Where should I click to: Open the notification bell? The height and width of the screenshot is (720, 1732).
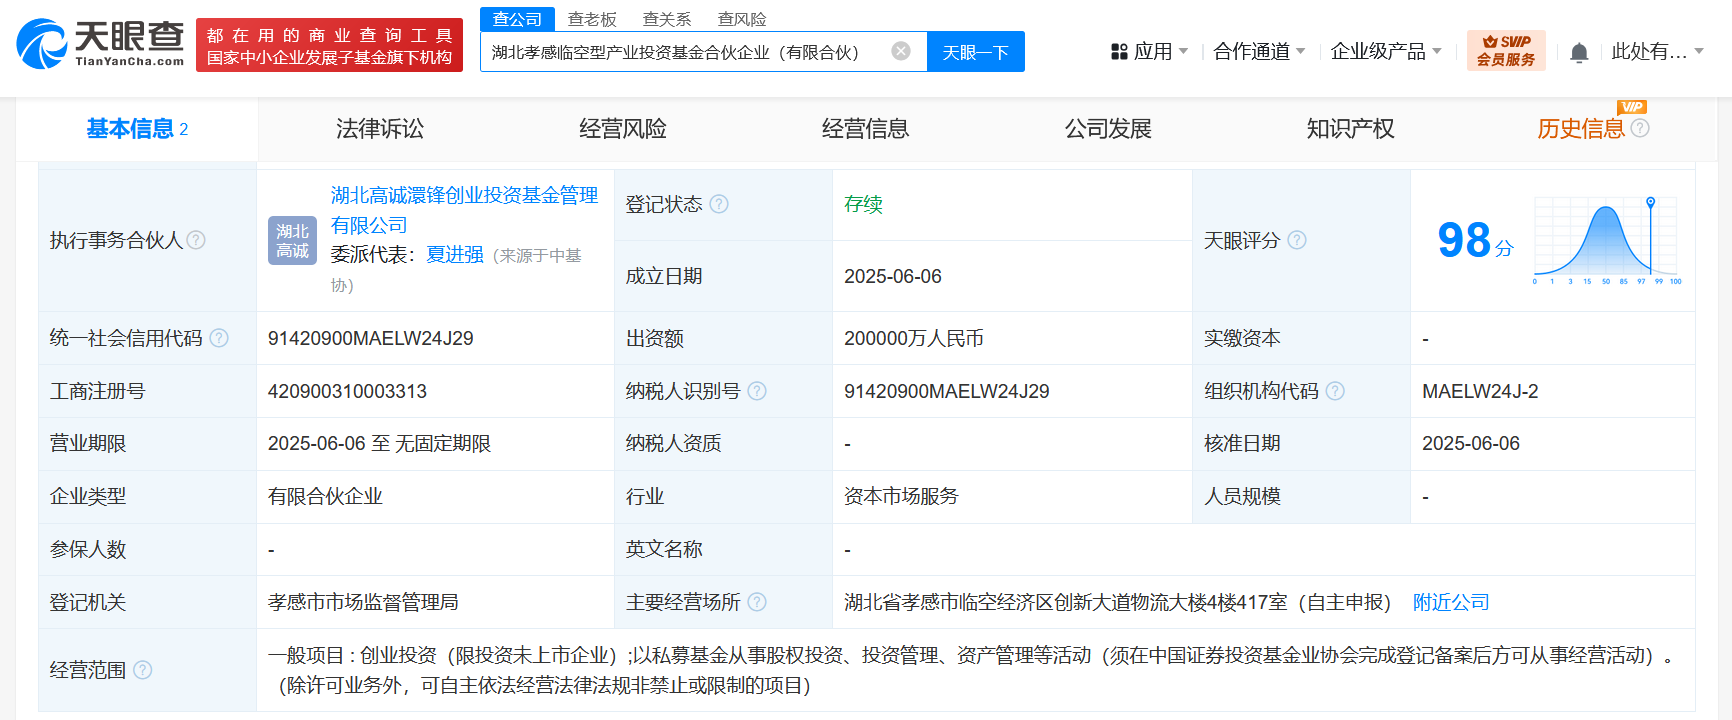(1579, 52)
